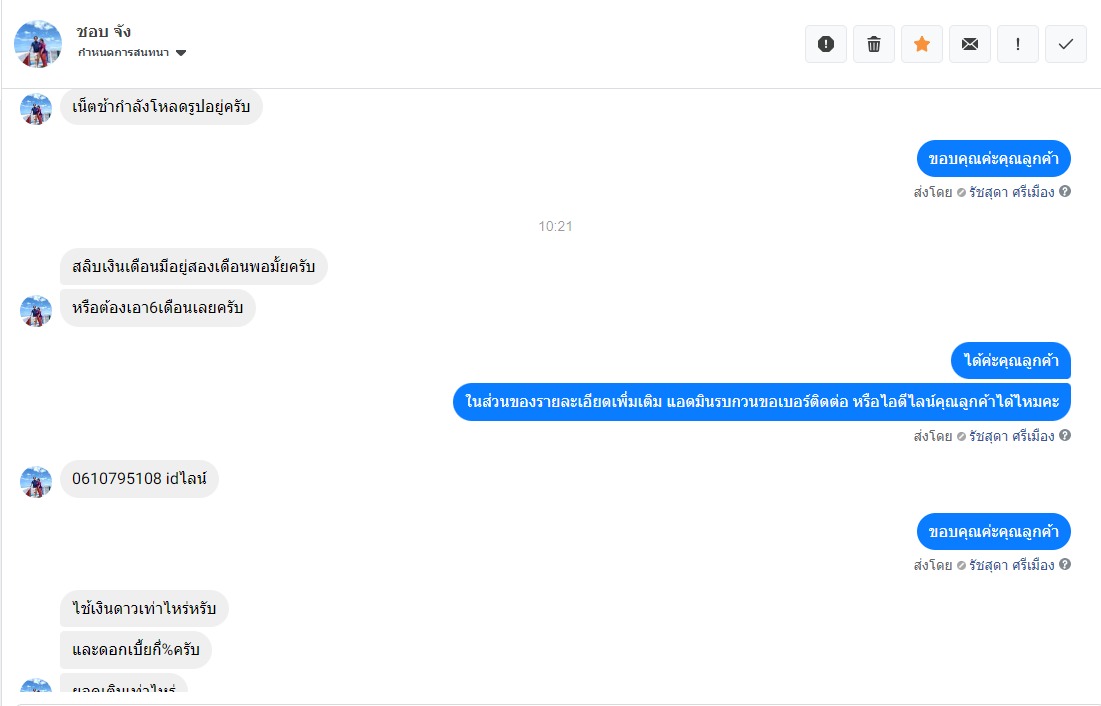
Task: Click help icon below the LINE ID request message
Action: 1065,436
